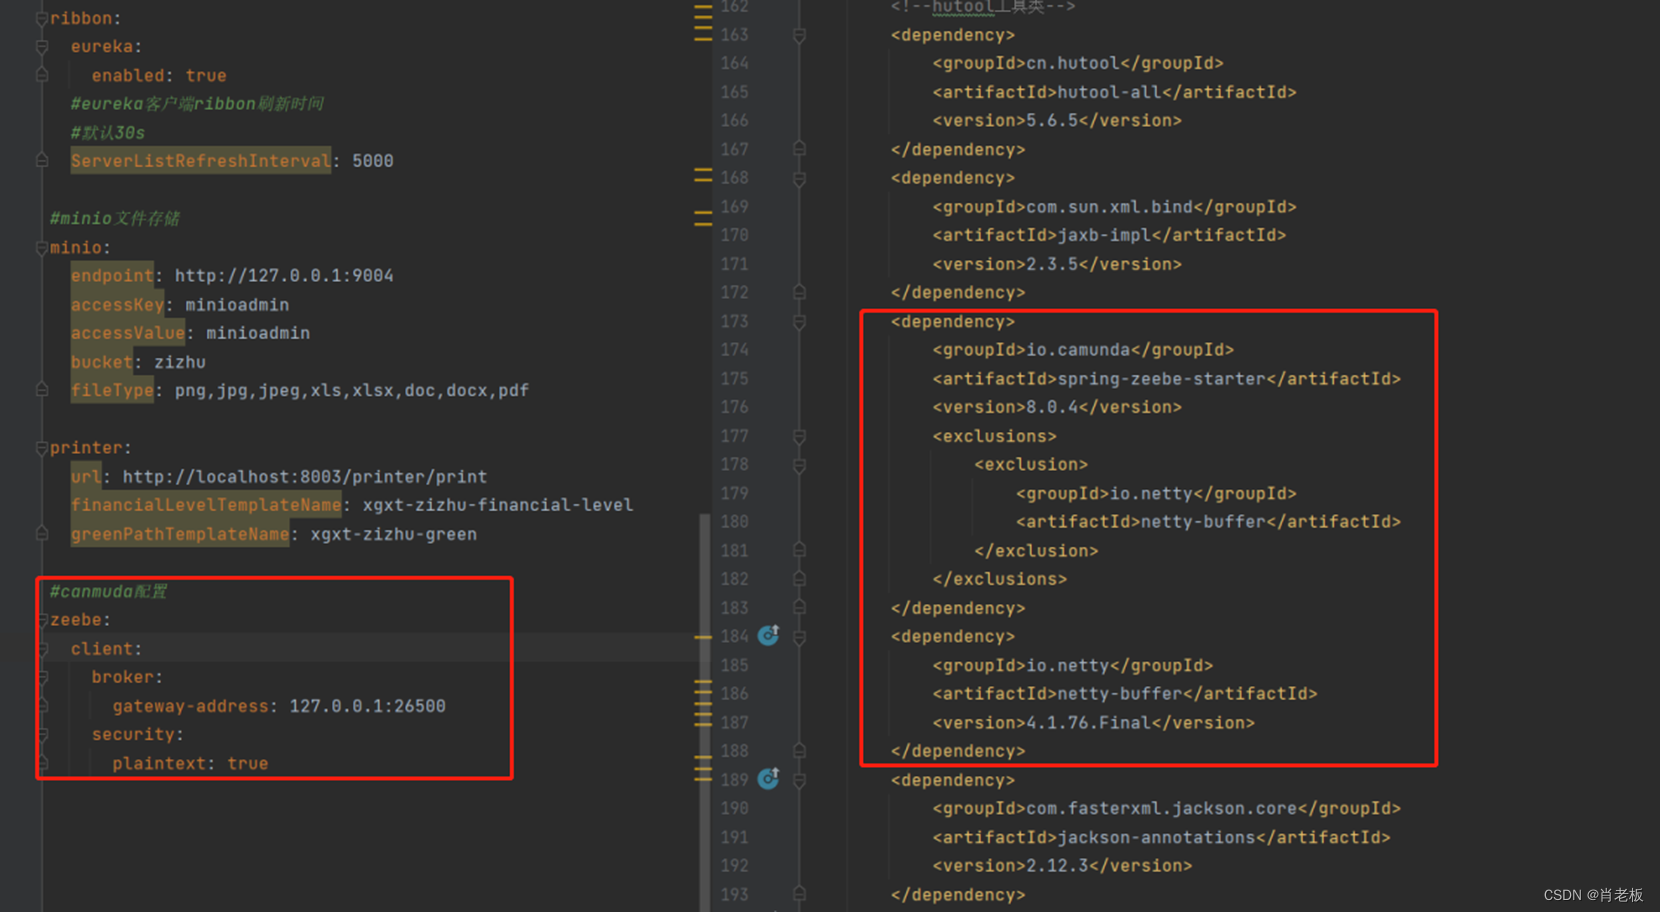This screenshot has width=1660, height=912.
Task: Click the yellow warning stripe beside line 184
Action: (x=703, y=637)
